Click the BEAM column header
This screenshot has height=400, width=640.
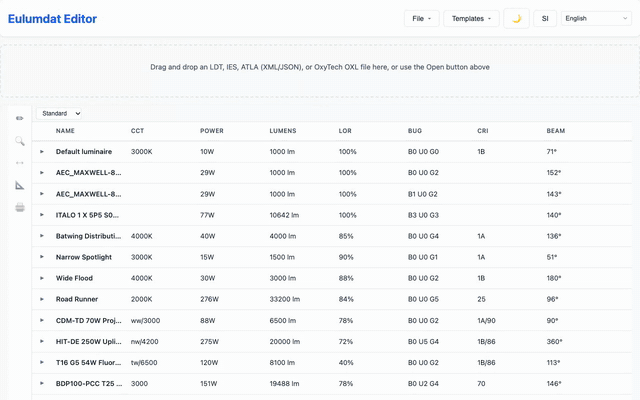556,131
